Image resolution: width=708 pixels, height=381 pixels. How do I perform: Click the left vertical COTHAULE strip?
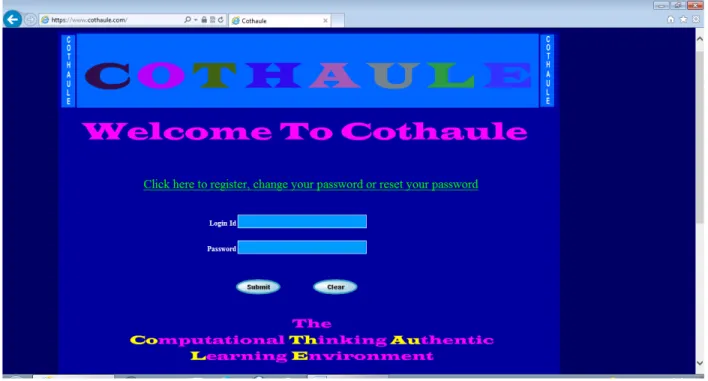pos(69,71)
